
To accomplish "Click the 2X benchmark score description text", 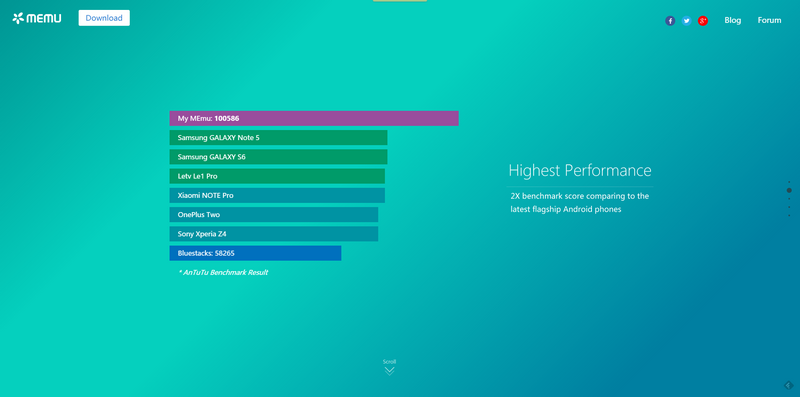I will (x=580, y=203).
